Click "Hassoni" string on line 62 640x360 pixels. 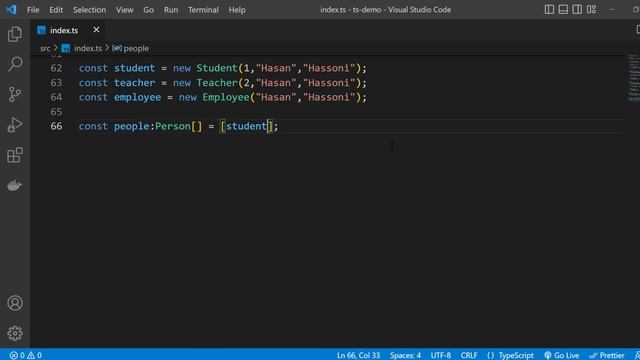tap(329, 68)
